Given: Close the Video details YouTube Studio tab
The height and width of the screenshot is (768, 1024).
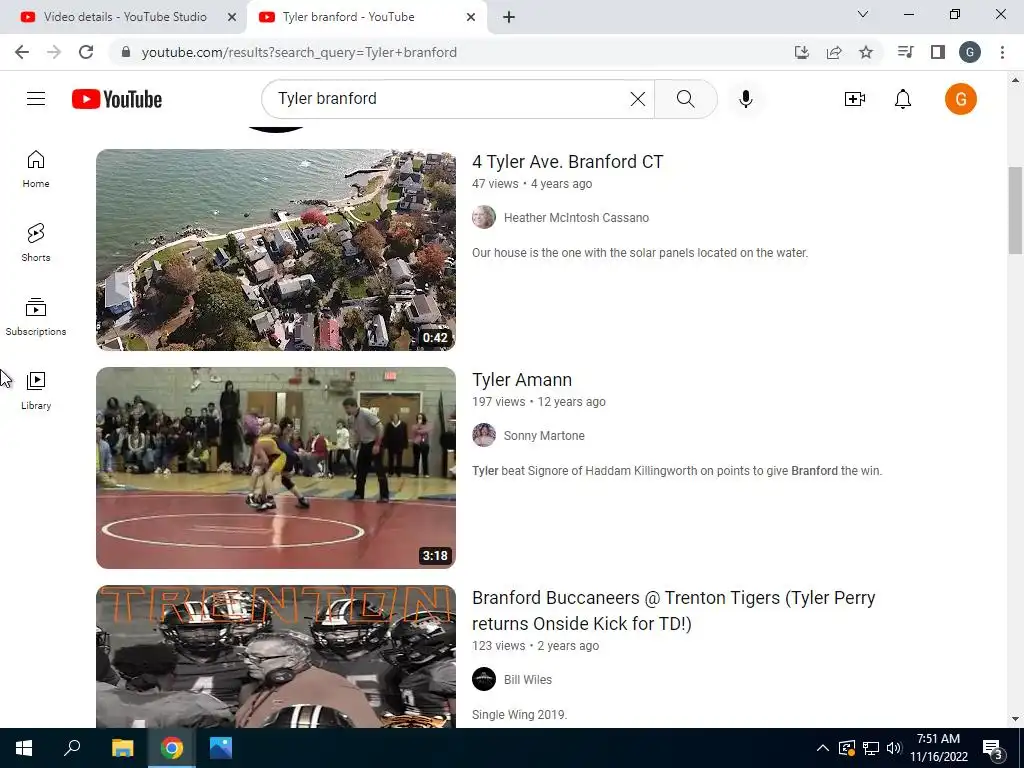Looking at the screenshot, I should [232, 17].
